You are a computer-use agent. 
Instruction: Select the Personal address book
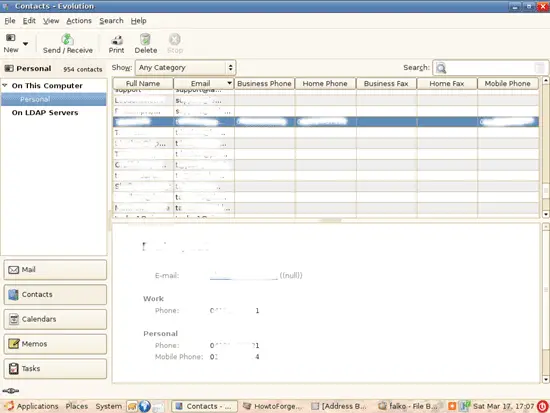tap(54, 99)
